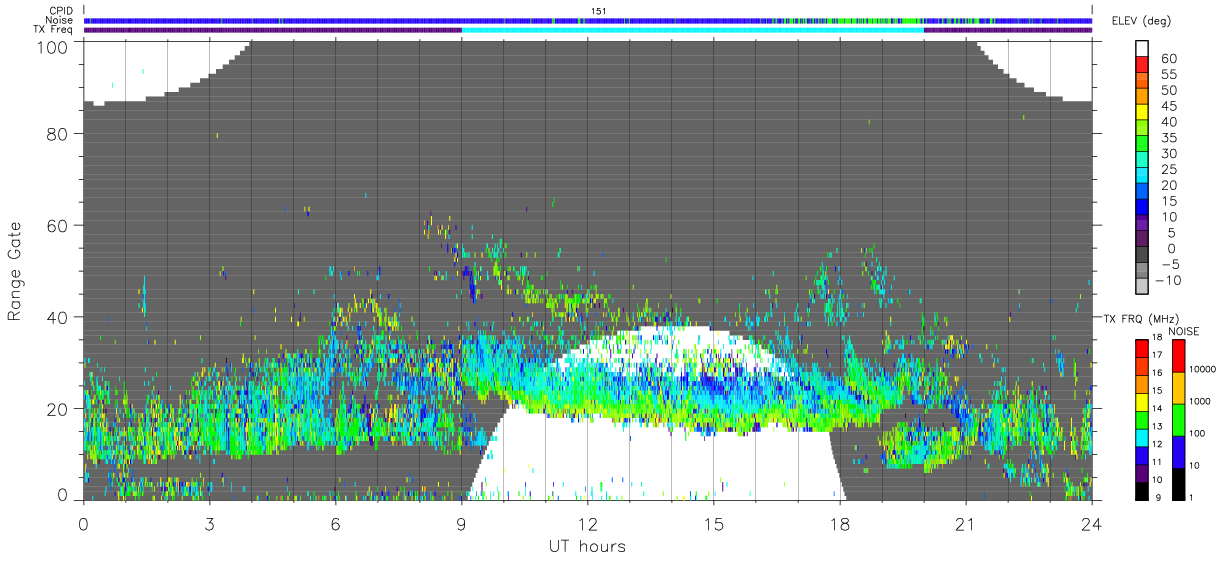Image resolution: width=1228 pixels, height=567 pixels.
Task: Click the 'Noise' row label at the top left
Action: [60, 20]
